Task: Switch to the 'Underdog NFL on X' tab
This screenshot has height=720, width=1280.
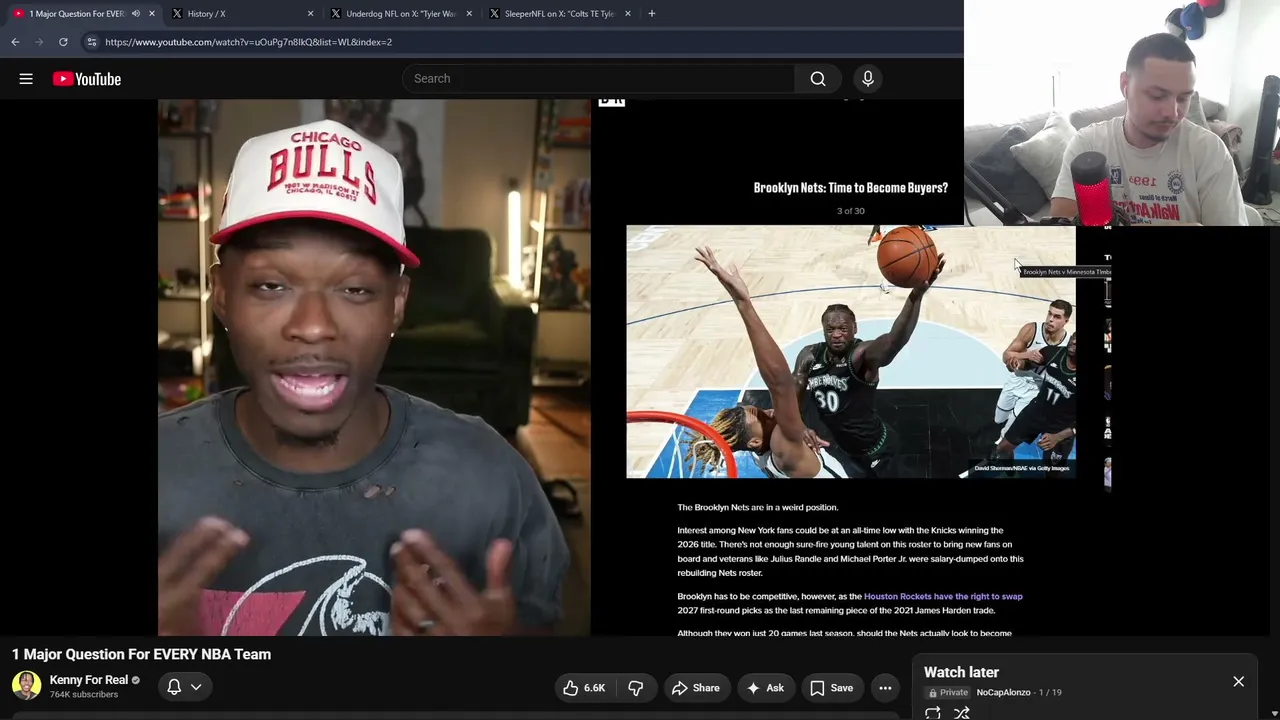Action: (x=400, y=14)
